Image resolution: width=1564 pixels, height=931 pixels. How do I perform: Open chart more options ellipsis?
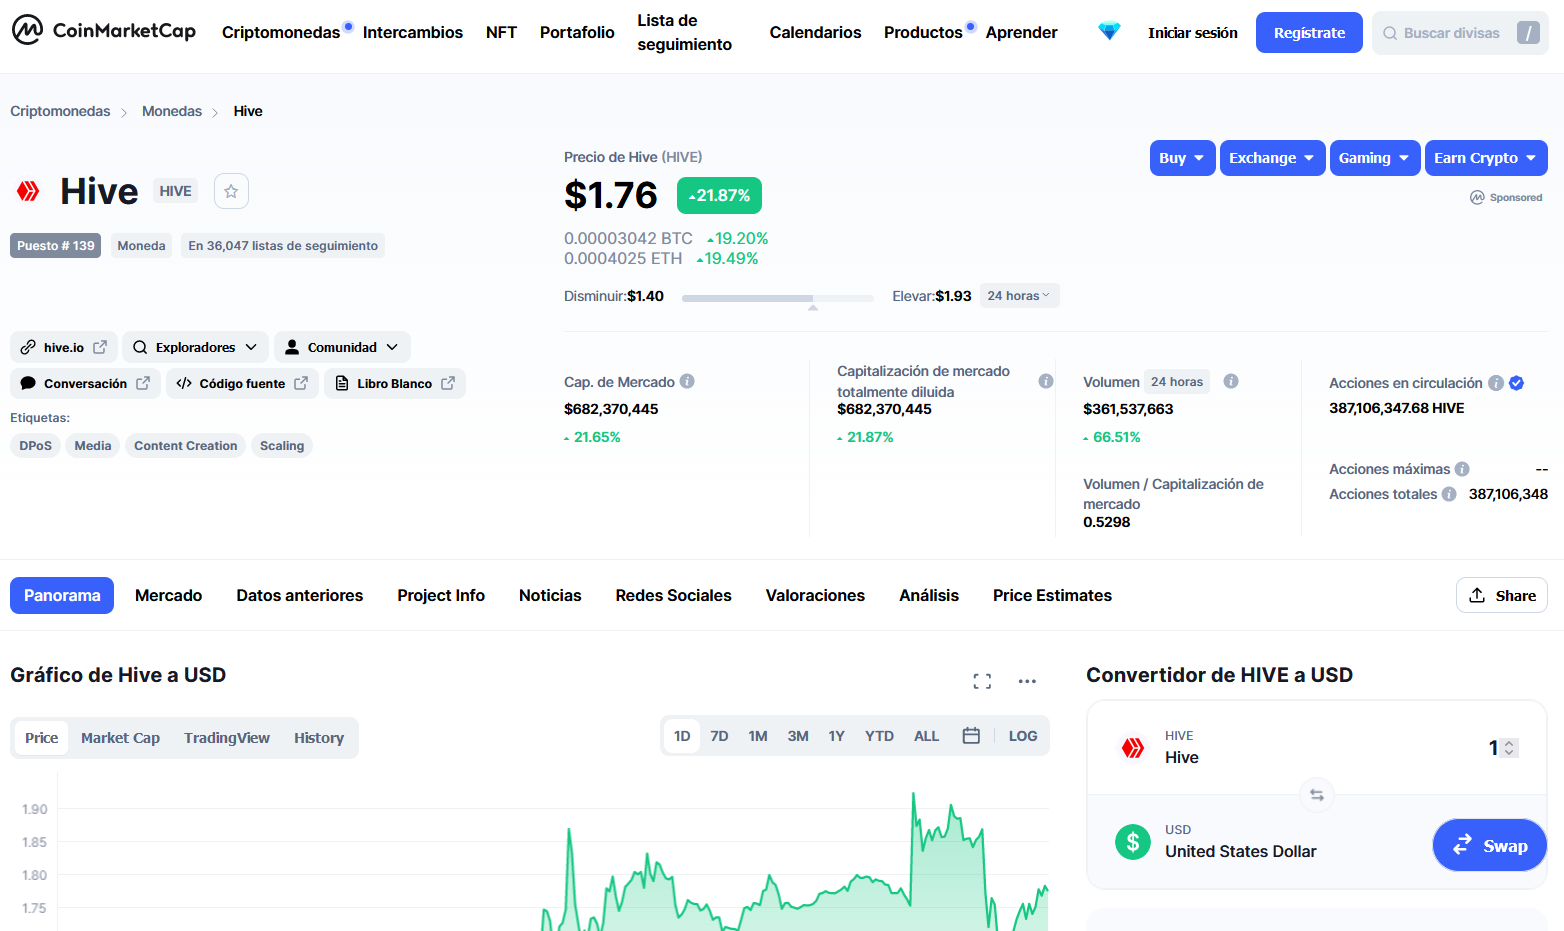[x=1027, y=681]
